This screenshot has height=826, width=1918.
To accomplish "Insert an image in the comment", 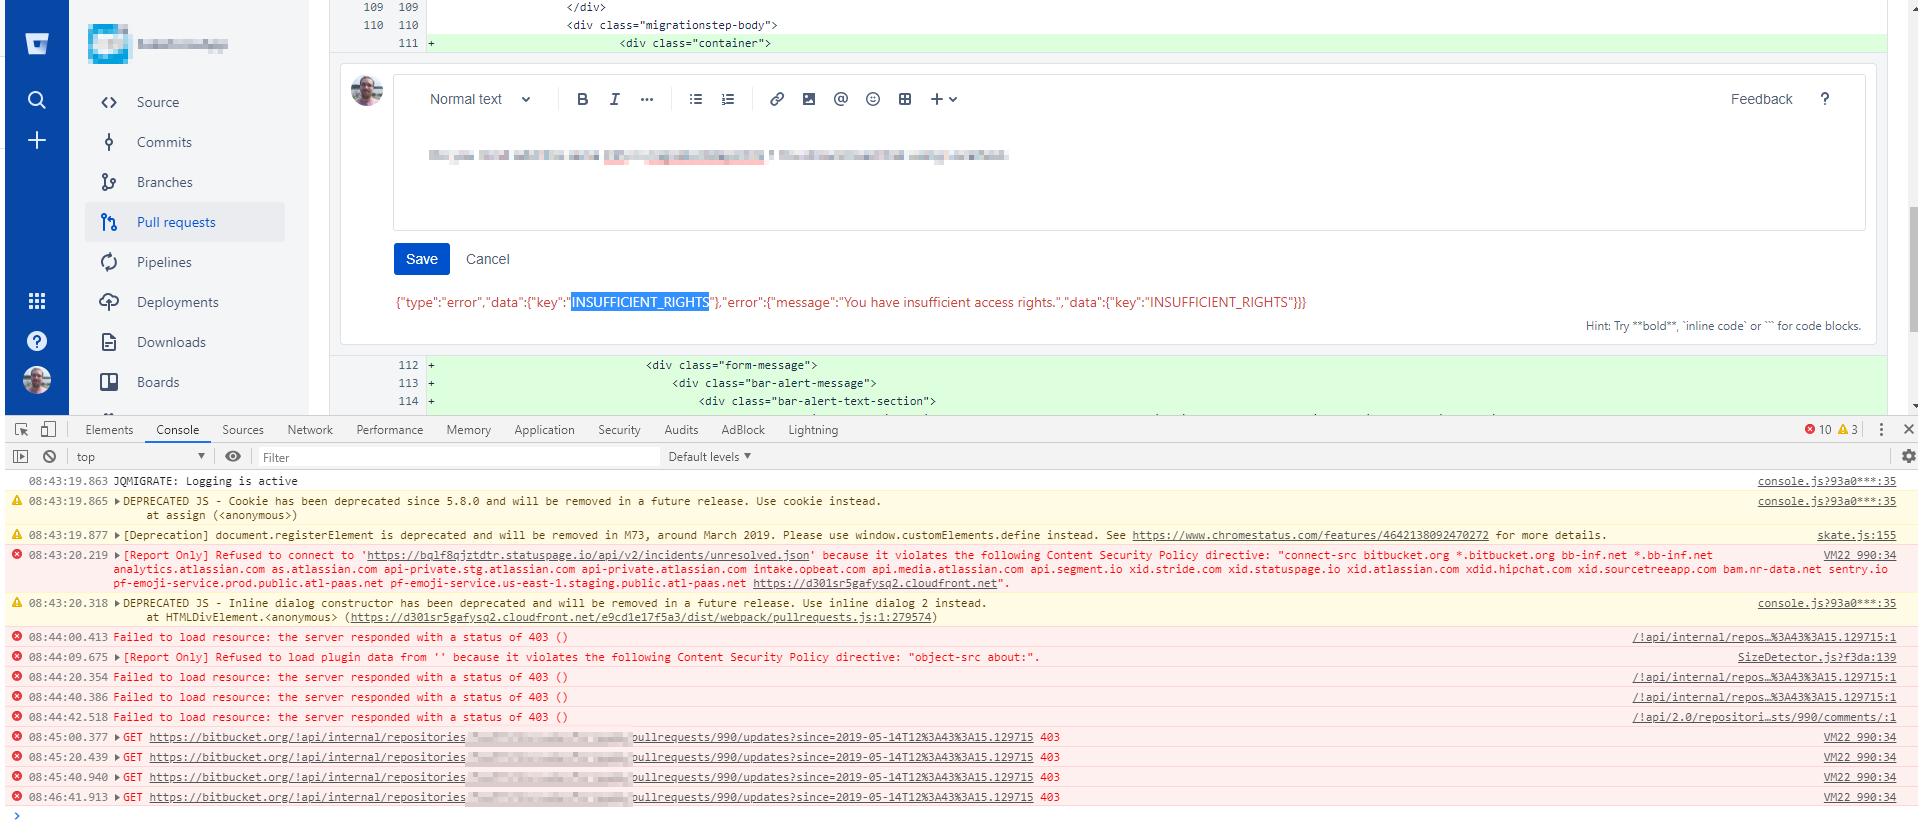I will (809, 99).
